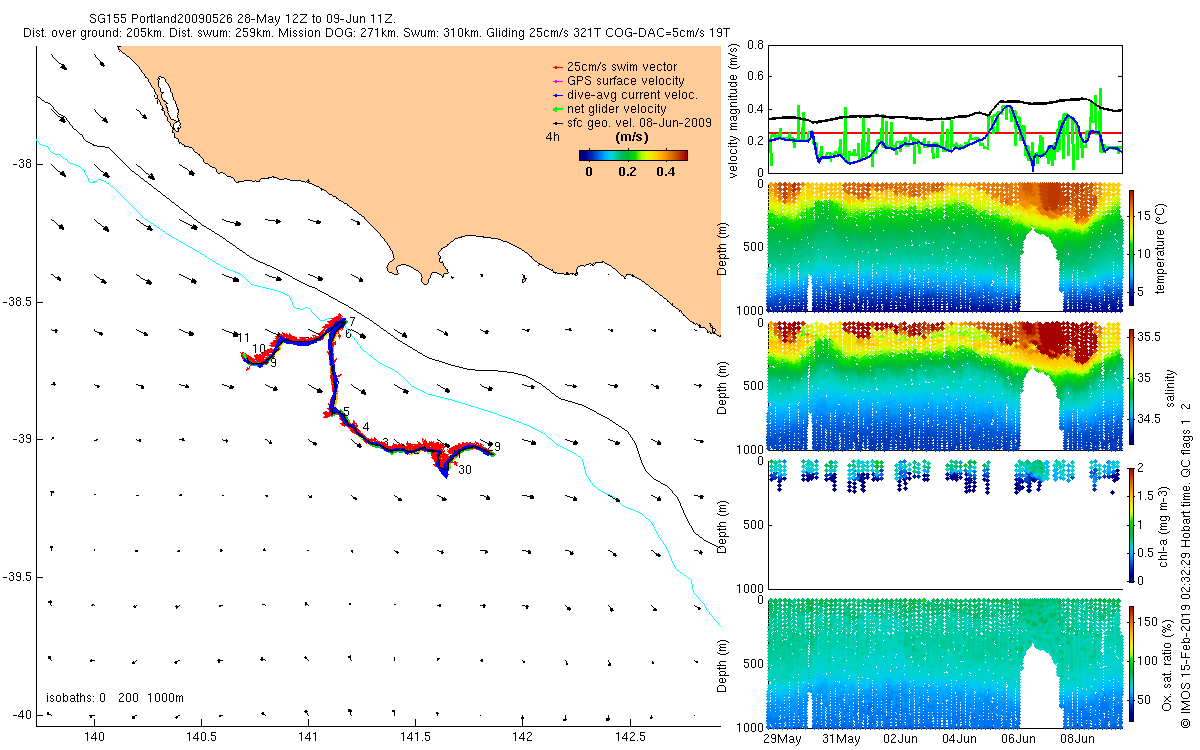Click the 'isobaths: 0 200 1000m' note

click(115, 698)
